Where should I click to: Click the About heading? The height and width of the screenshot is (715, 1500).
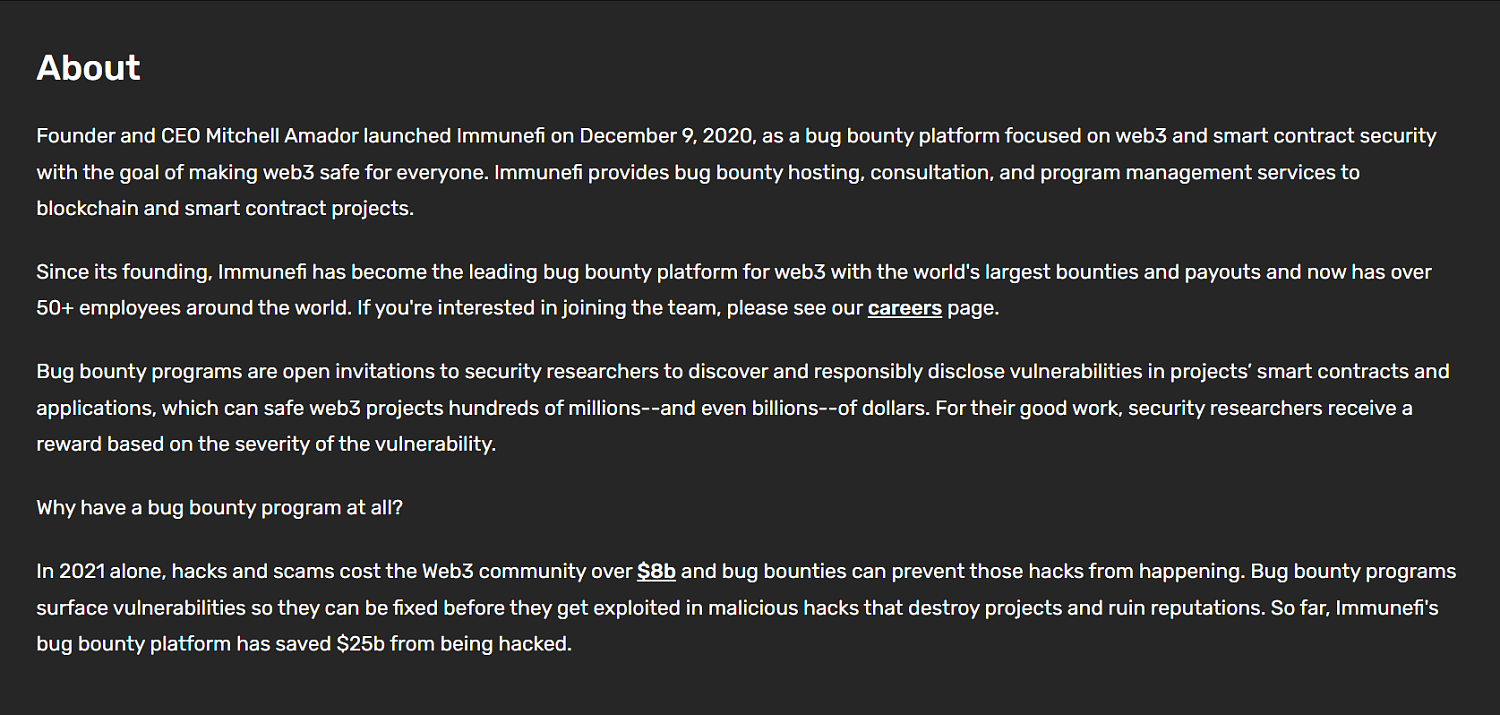(x=88, y=67)
